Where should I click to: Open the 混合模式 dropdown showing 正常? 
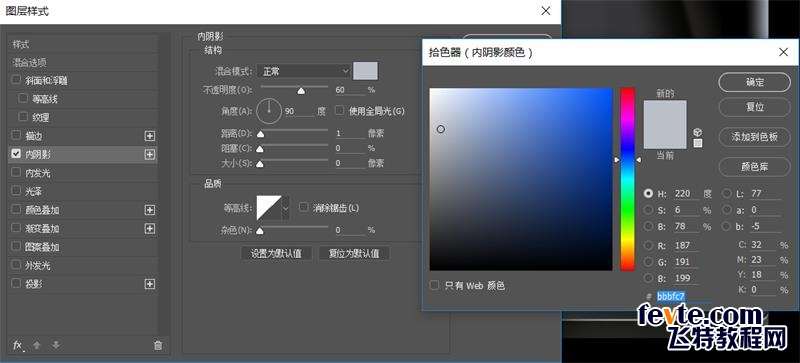pos(304,71)
